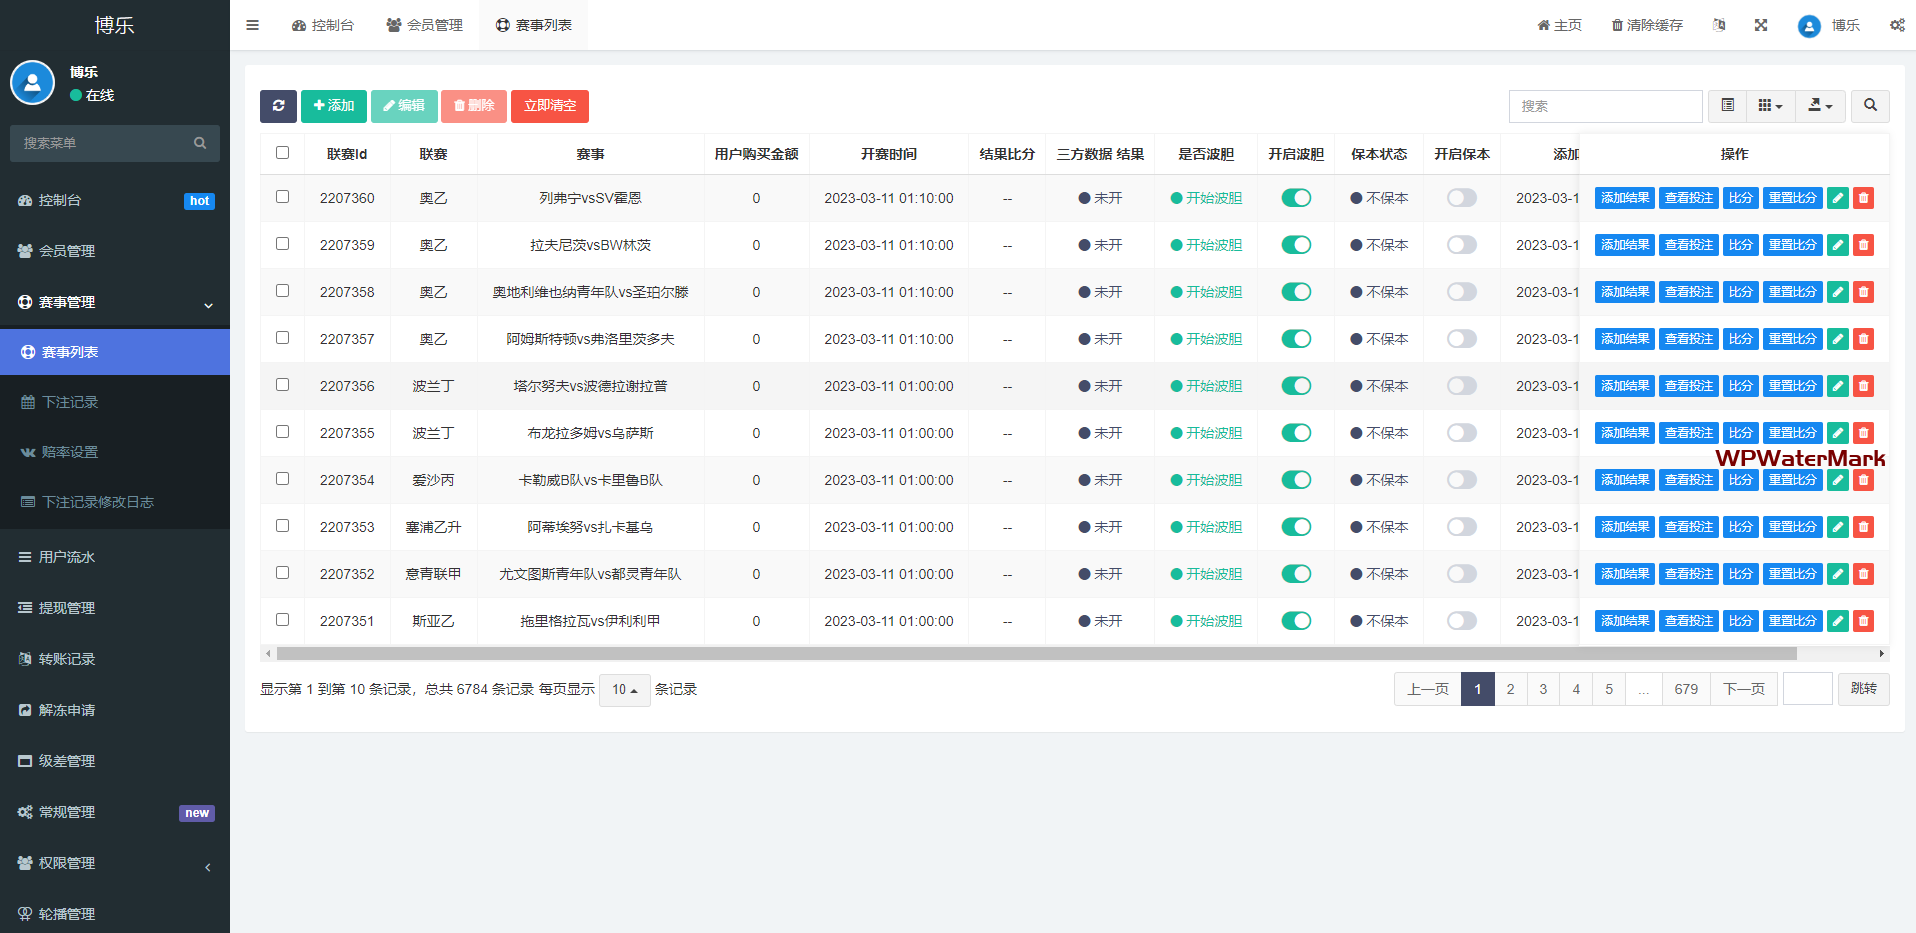The image size is (1916, 933).
Task: Click 比分 for row 2207354
Action: pos(1741,480)
